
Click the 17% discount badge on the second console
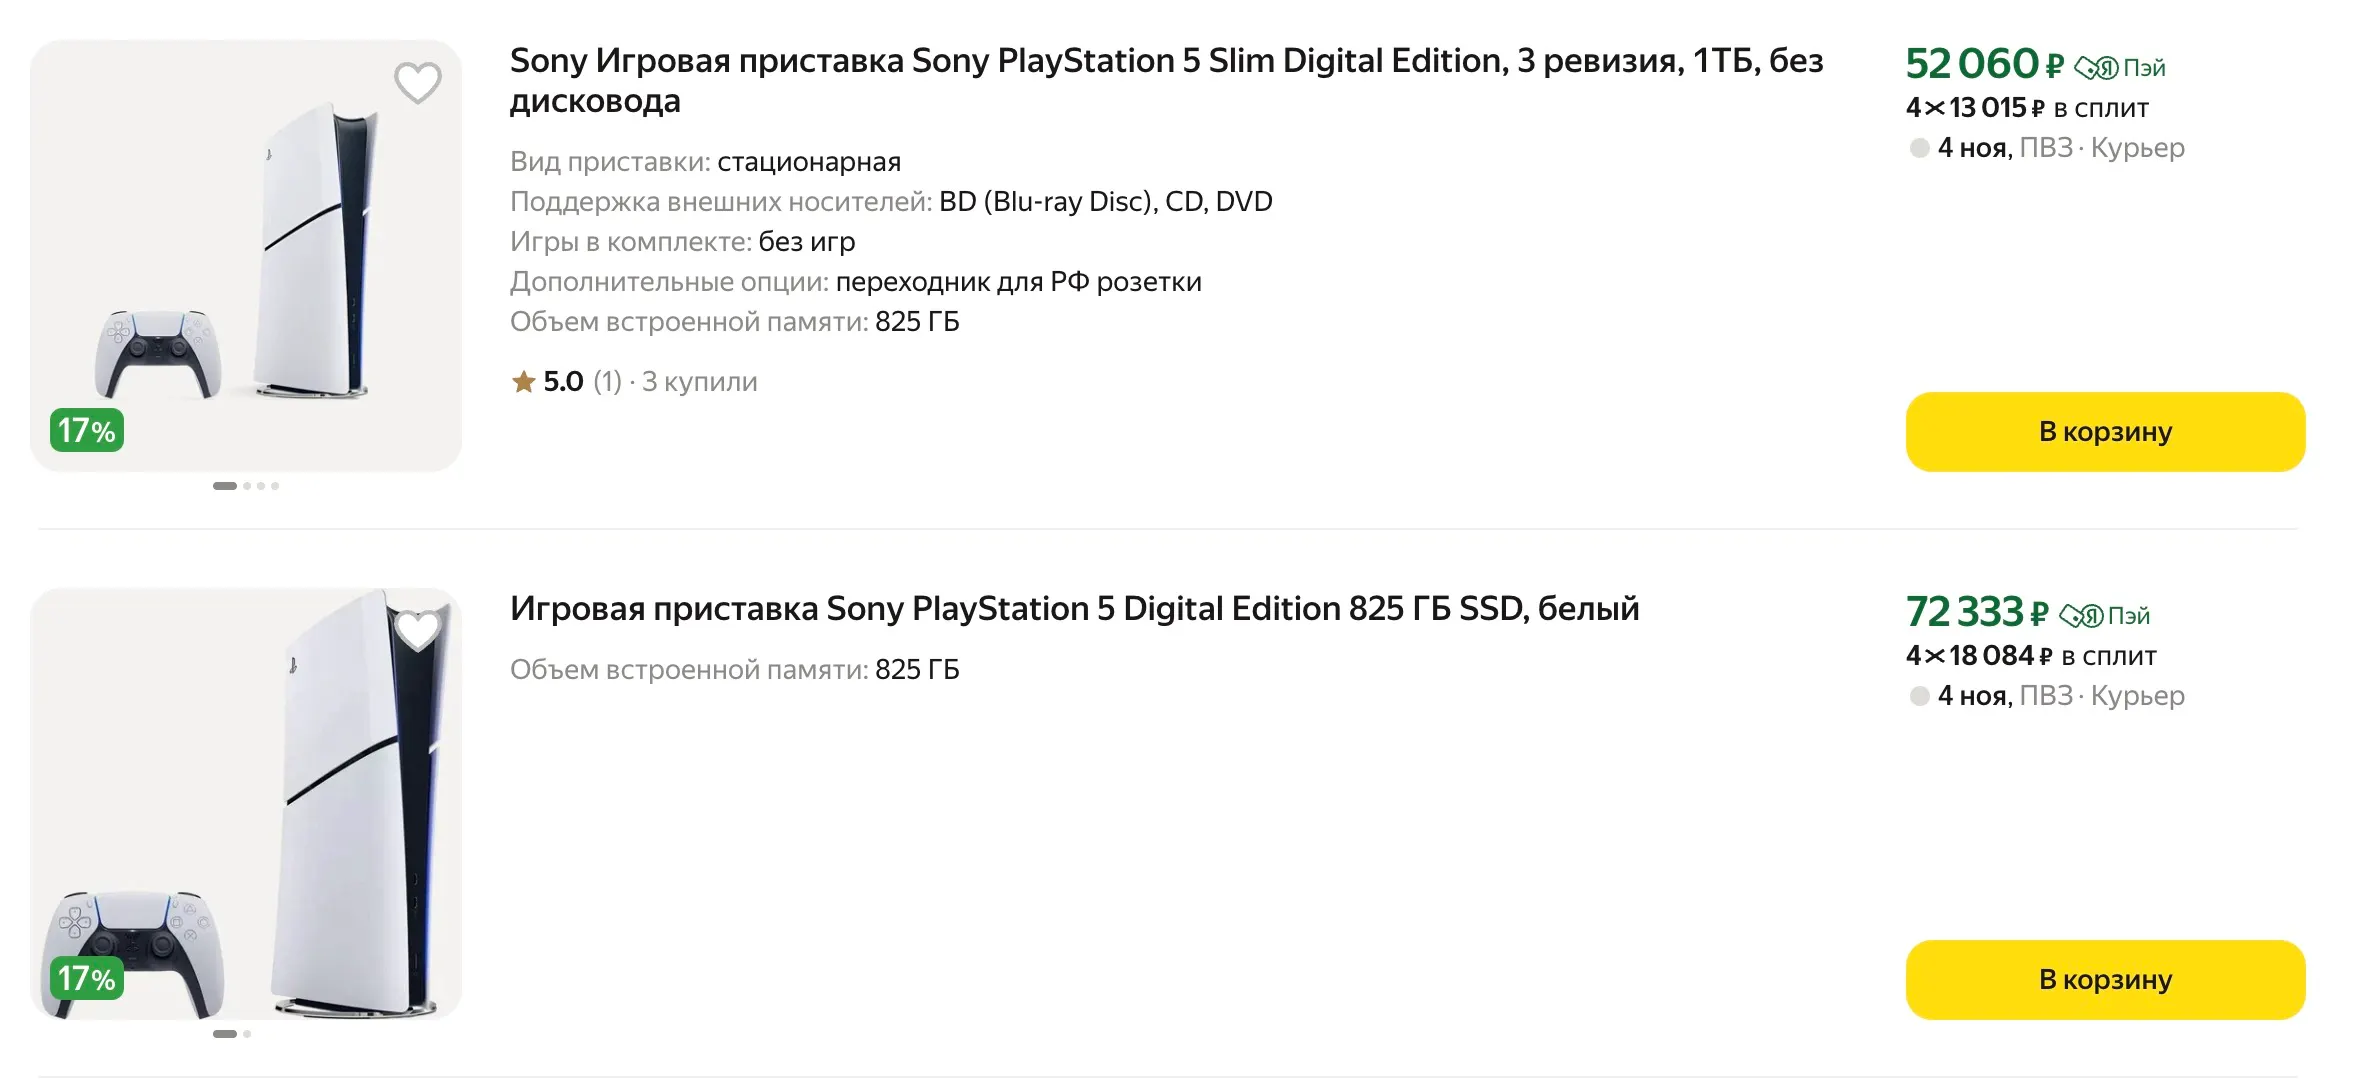pyautogui.click(x=87, y=979)
